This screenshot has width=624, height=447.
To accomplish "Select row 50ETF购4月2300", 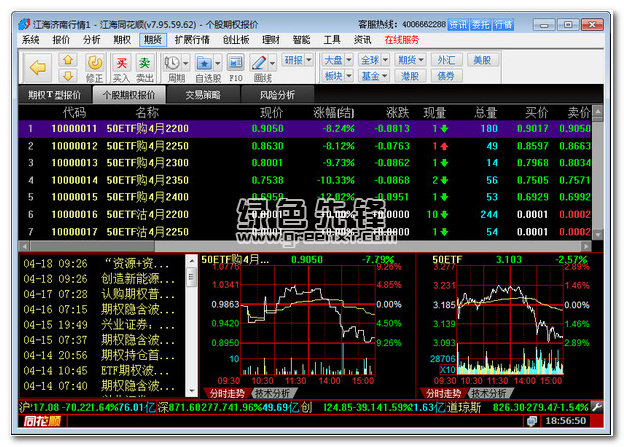I will pos(305,163).
